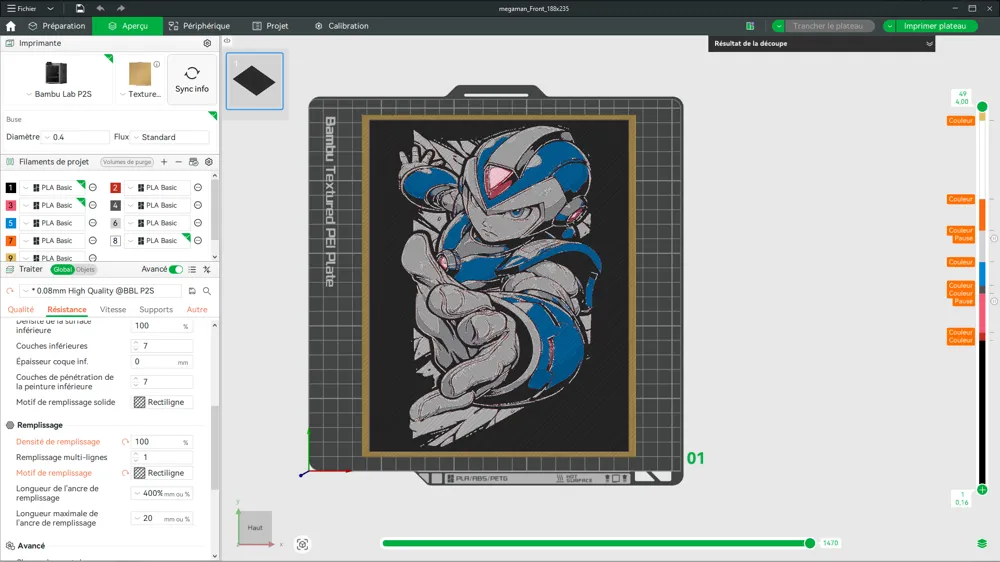Click the horizontal move slider handle
The width and height of the screenshot is (1000, 562).
tap(810, 544)
